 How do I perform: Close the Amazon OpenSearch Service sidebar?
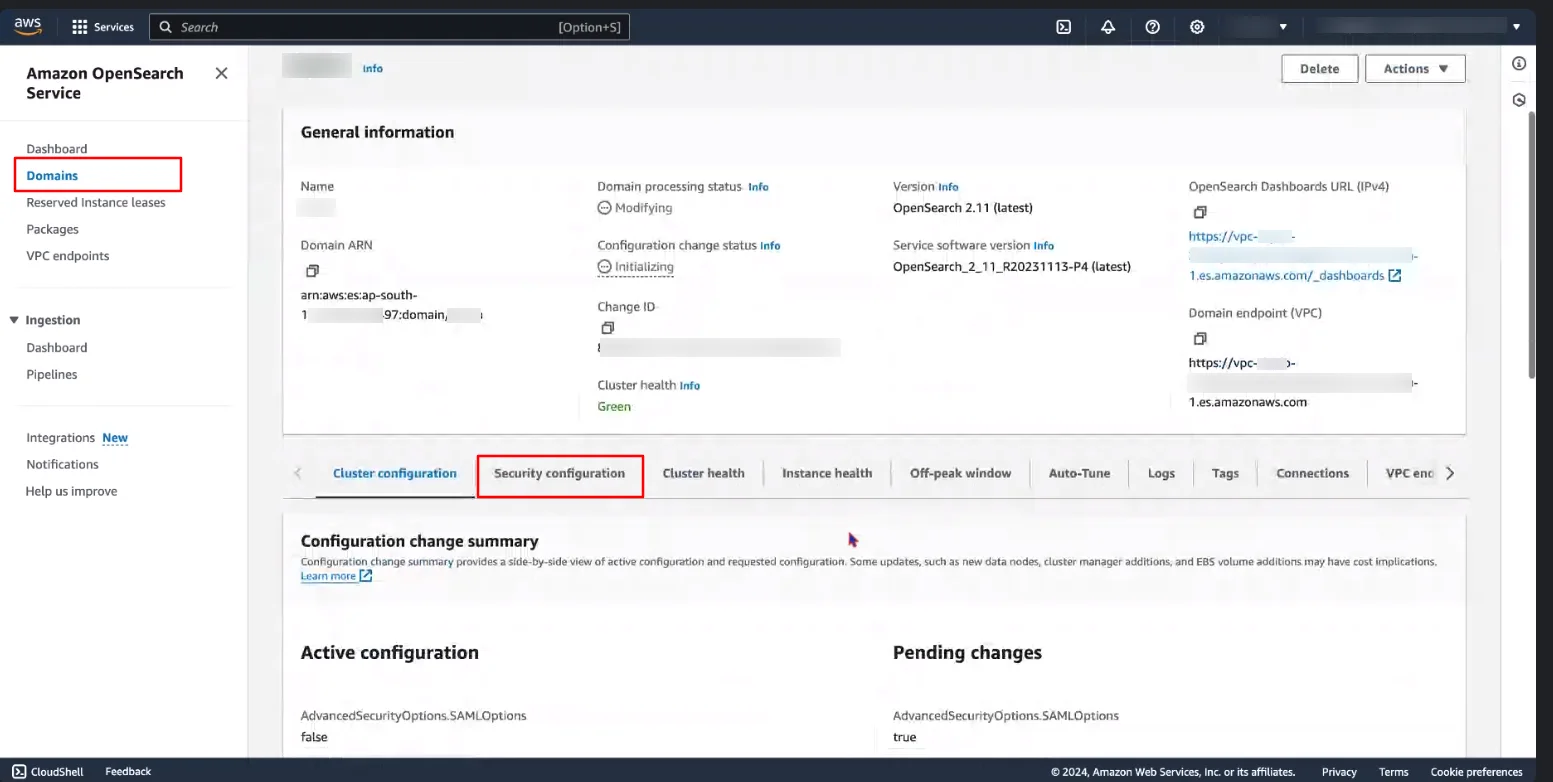222,73
